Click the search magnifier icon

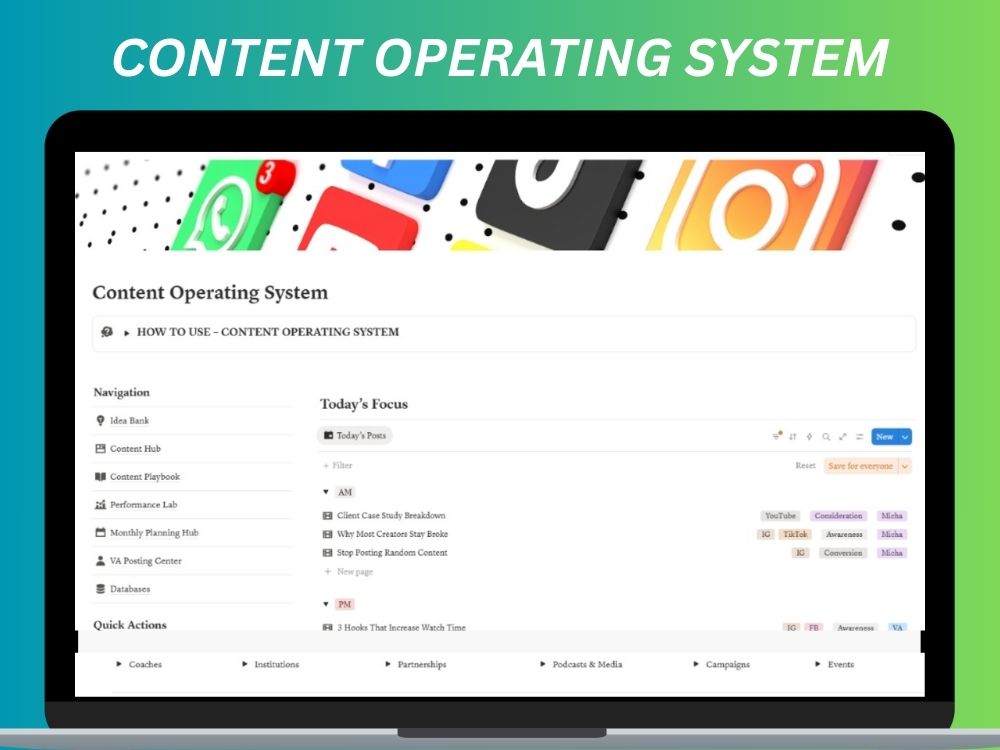tap(826, 437)
